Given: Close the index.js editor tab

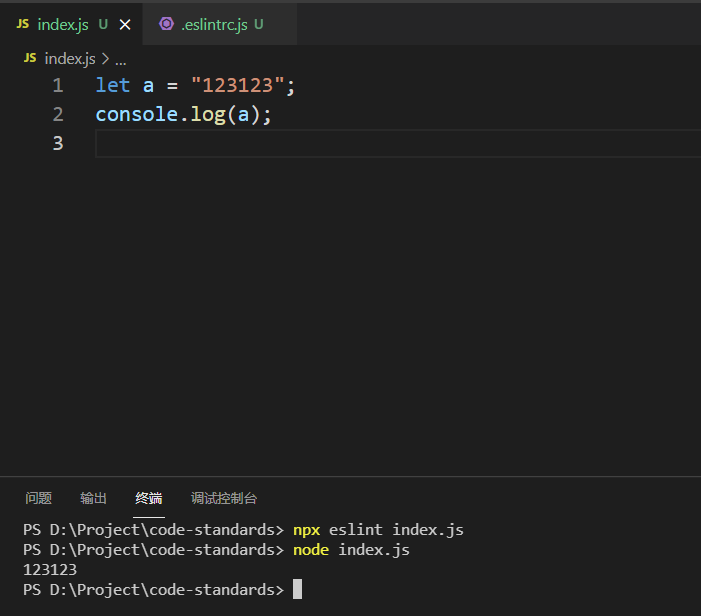Looking at the screenshot, I should (125, 25).
